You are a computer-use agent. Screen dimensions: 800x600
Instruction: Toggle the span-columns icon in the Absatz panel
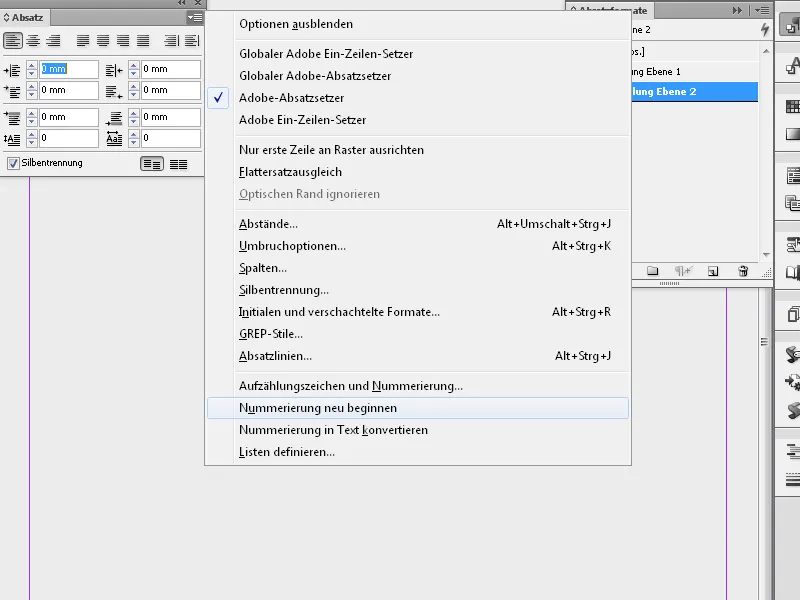(150, 162)
